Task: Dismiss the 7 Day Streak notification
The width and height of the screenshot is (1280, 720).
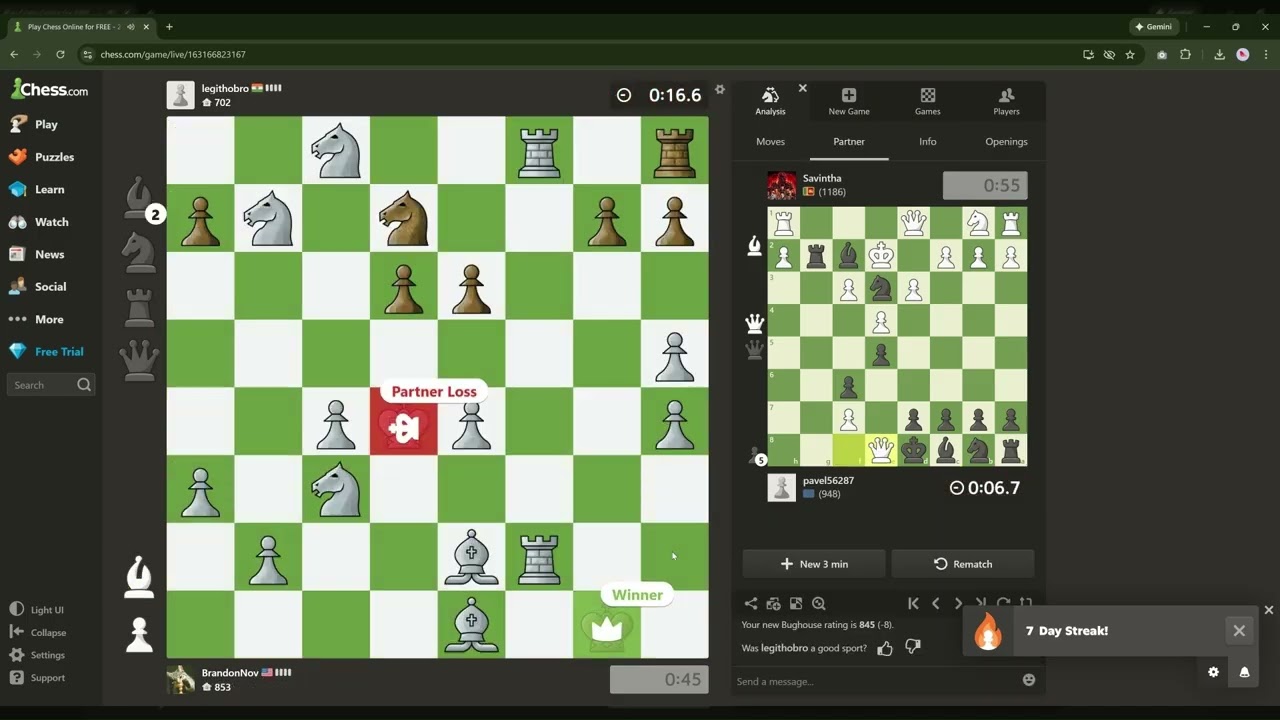Action: (1239, 631)
